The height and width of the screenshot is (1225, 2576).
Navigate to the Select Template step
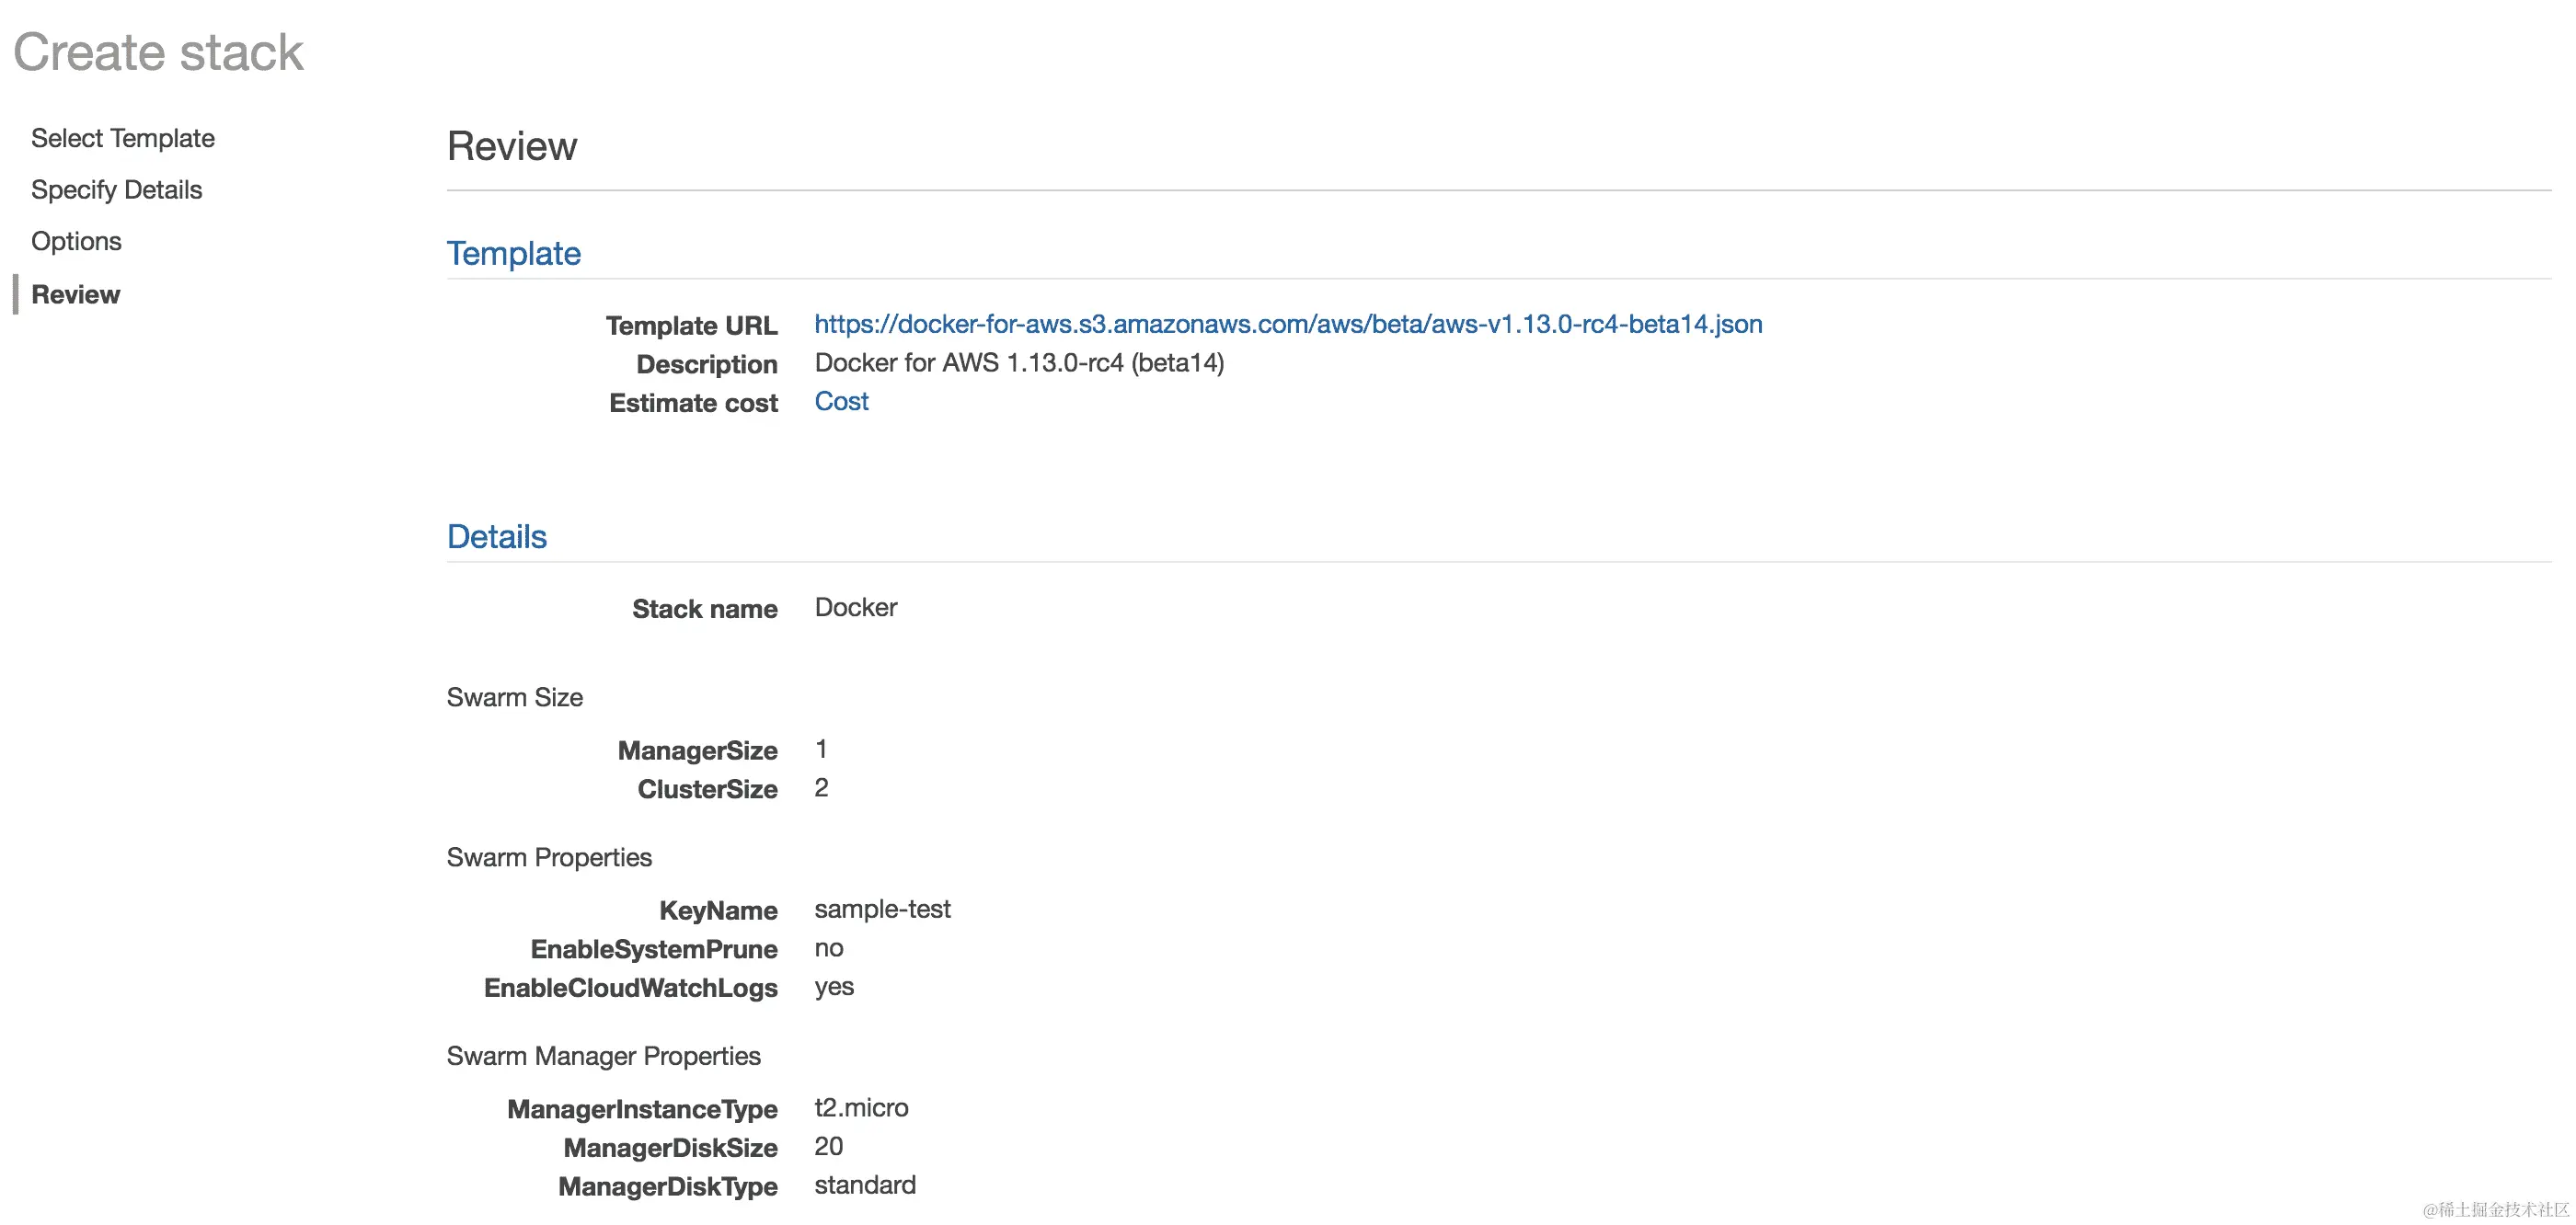coord(122,137)
